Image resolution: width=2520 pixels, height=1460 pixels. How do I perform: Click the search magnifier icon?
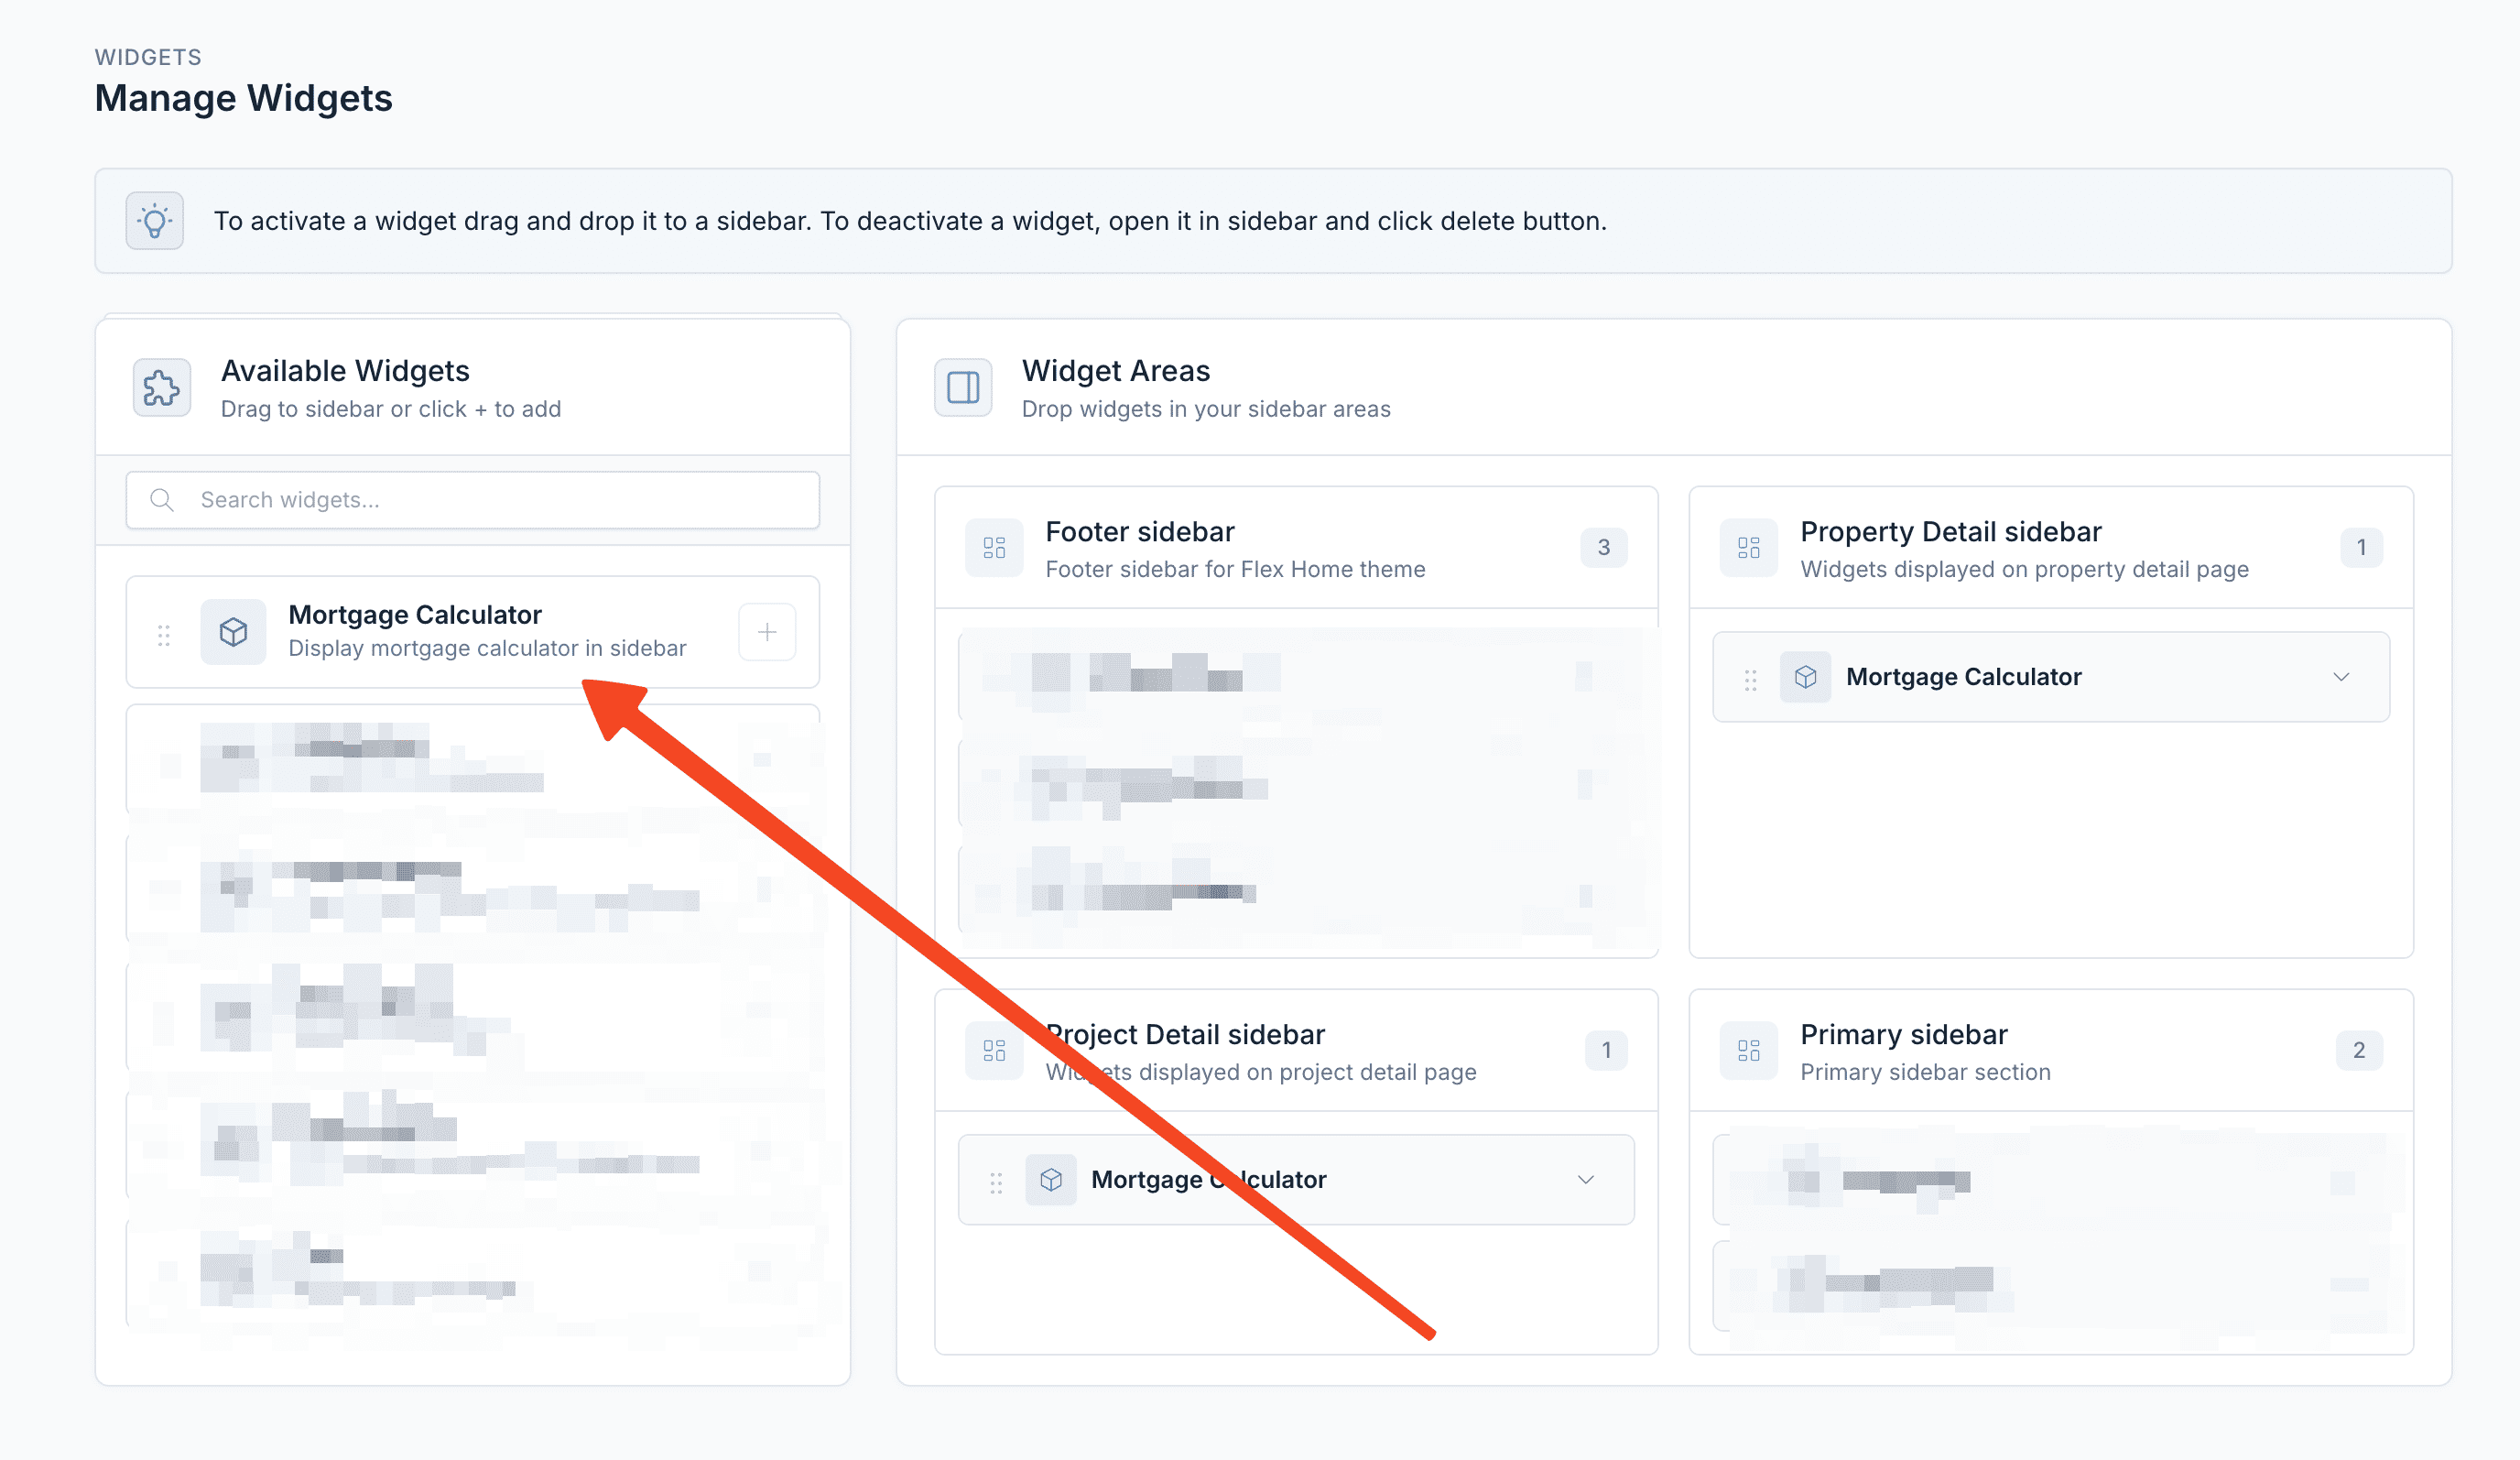pyautogui.click(x=162, y=500)
